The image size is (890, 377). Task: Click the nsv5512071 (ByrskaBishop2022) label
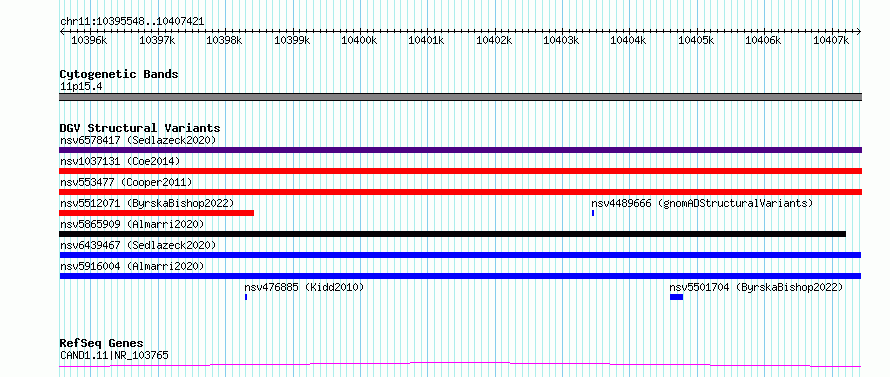click(147, 203)
